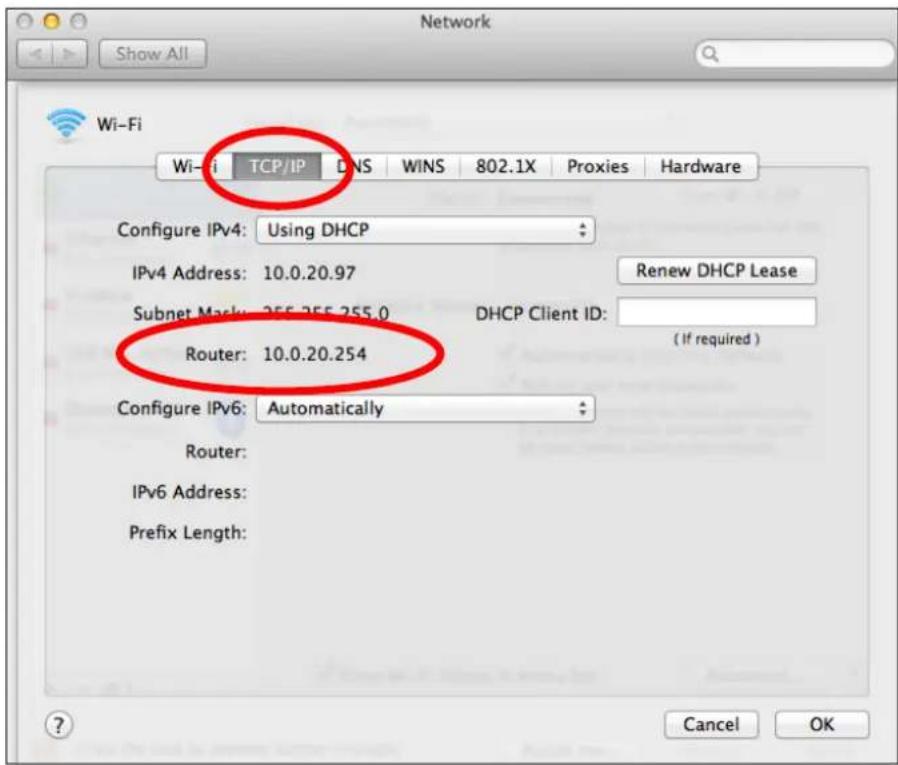The height and width of the screenshot is (765, 898).
Task: Minimize the Network window with yellow button
Action: click(x=52, y=22)
